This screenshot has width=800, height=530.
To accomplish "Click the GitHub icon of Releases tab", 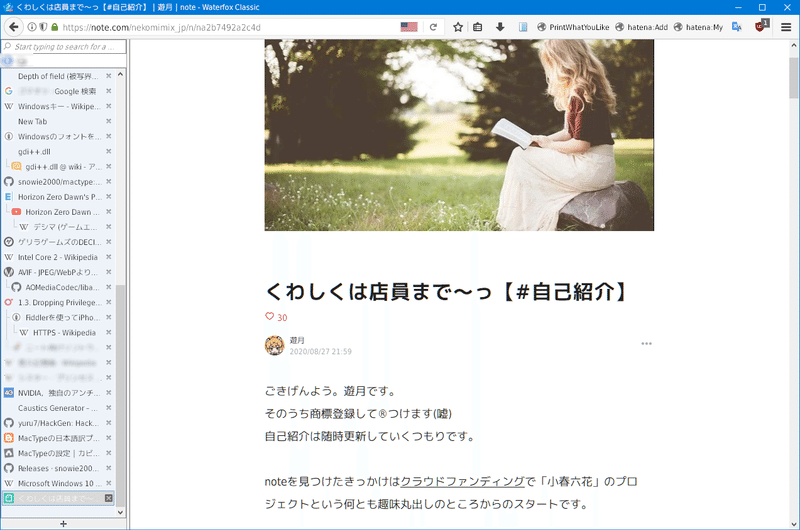I will pyautogui.click(x=9, y=468).
